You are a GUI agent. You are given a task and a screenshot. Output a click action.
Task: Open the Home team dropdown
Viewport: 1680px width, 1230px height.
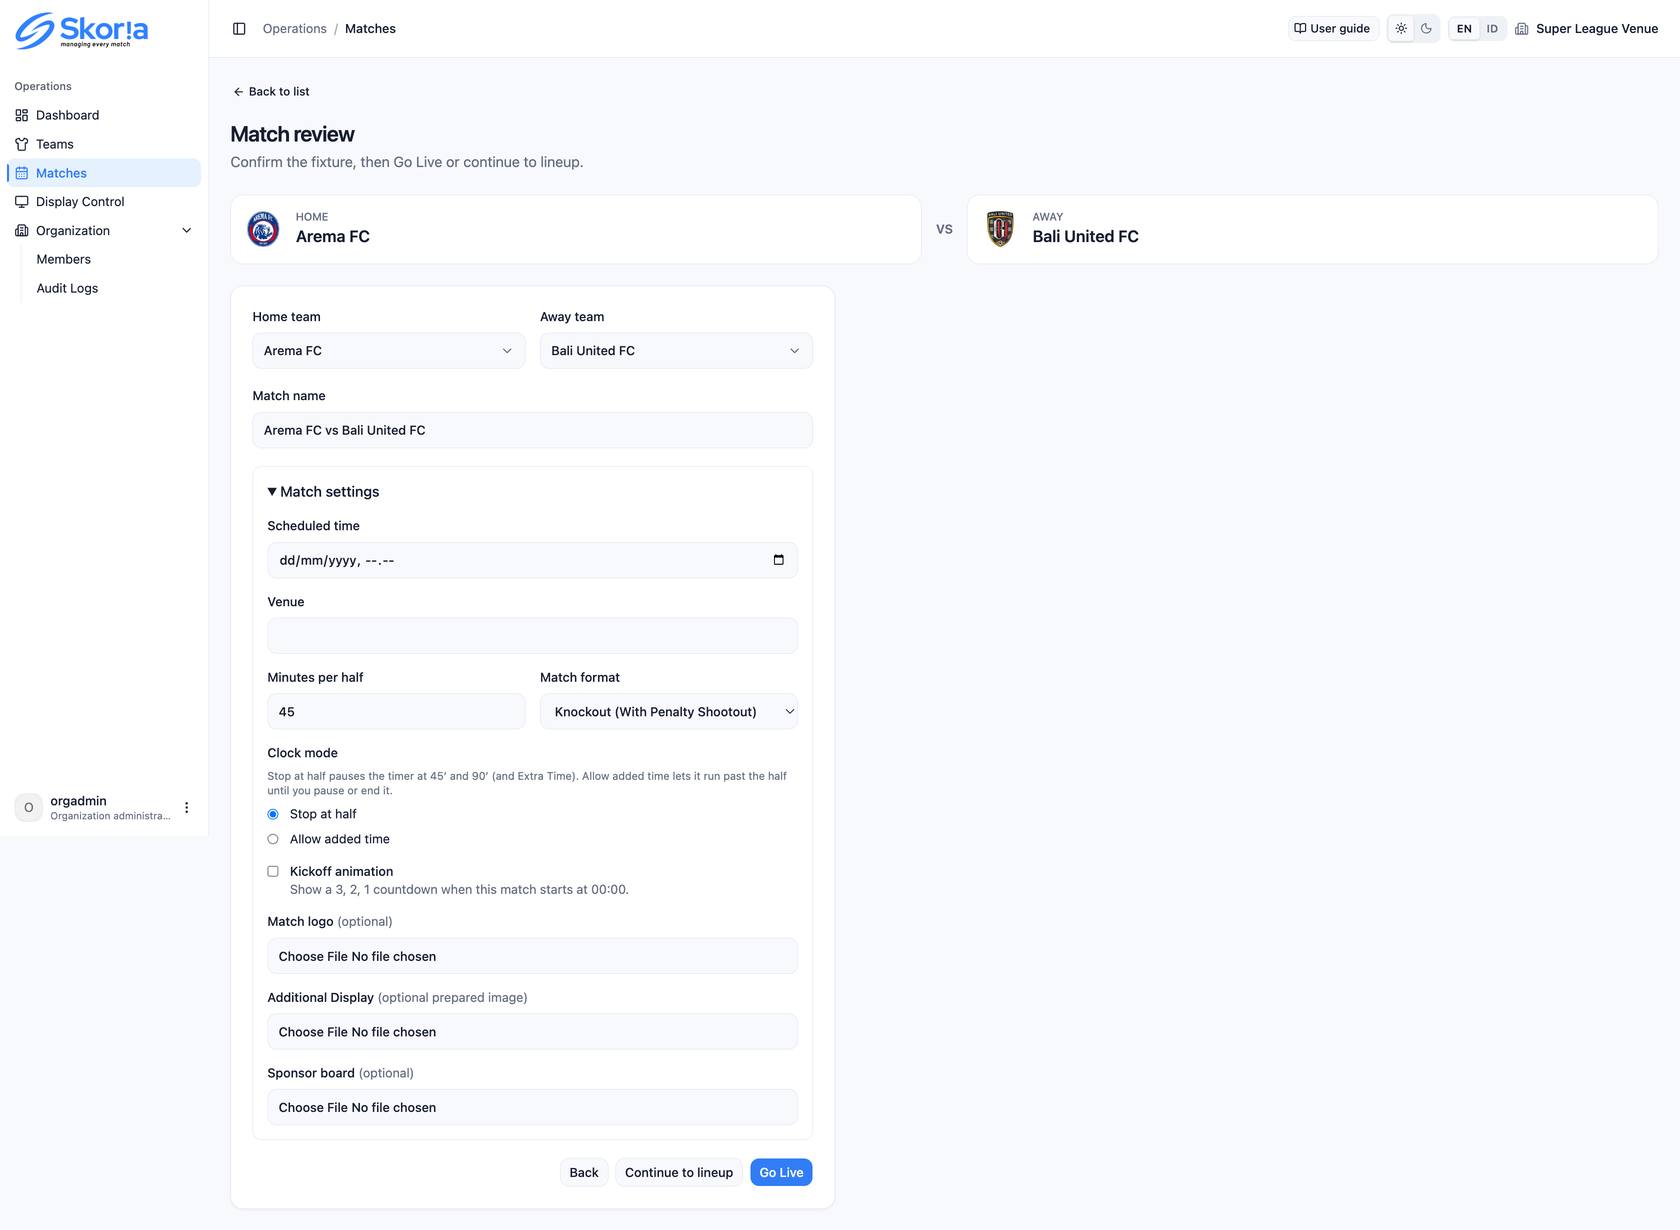(388, 351)
